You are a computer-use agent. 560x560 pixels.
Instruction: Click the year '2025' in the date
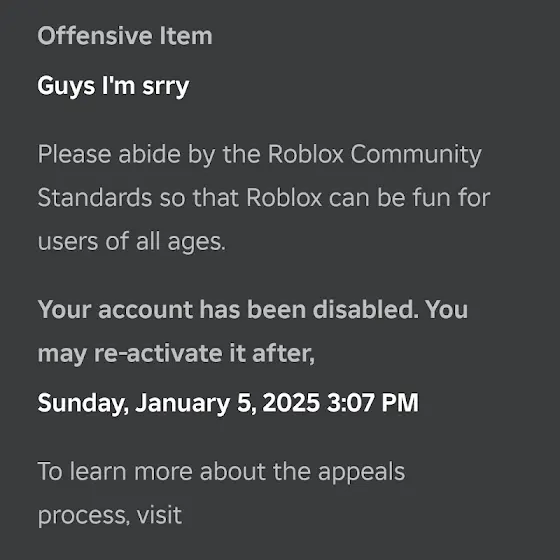(291, 403)
